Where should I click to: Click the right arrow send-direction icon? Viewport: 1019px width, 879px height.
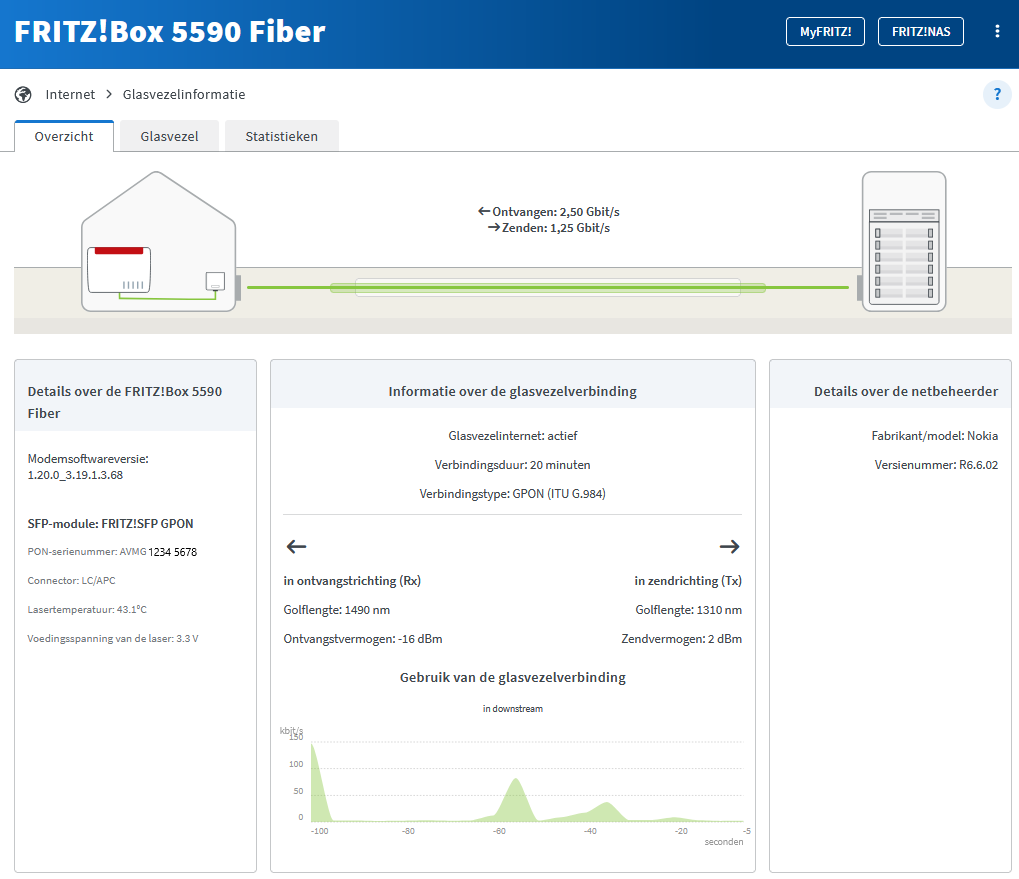point(729,546)
